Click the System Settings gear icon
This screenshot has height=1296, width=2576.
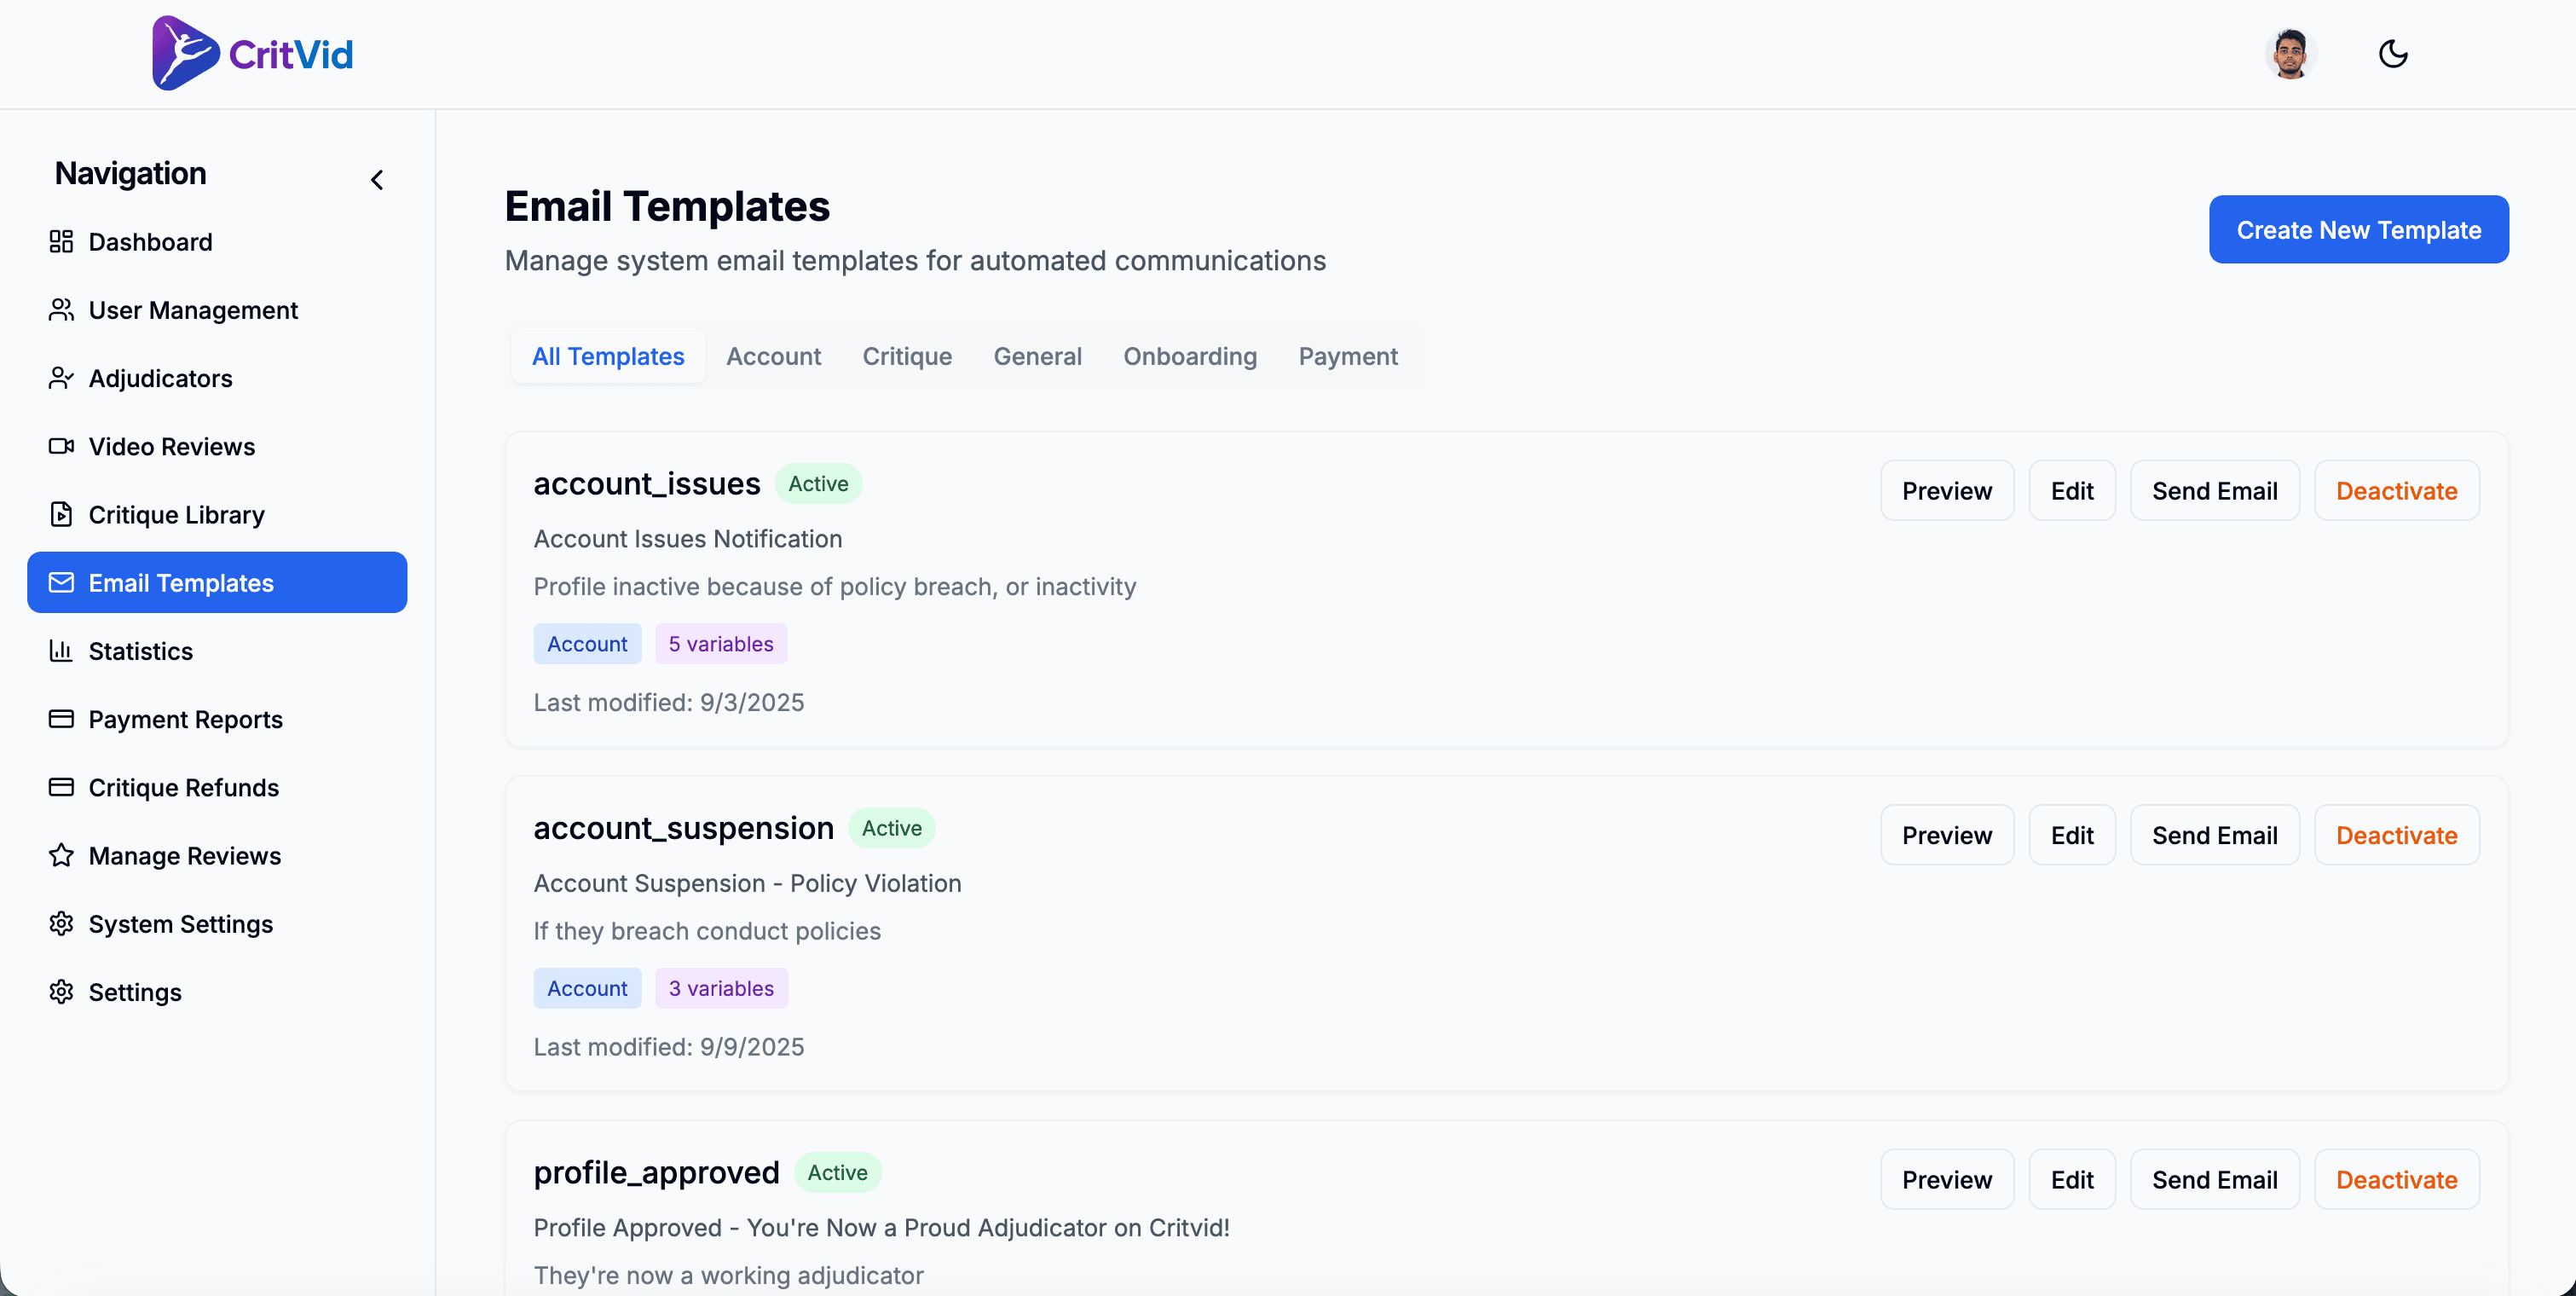point(61,923)
